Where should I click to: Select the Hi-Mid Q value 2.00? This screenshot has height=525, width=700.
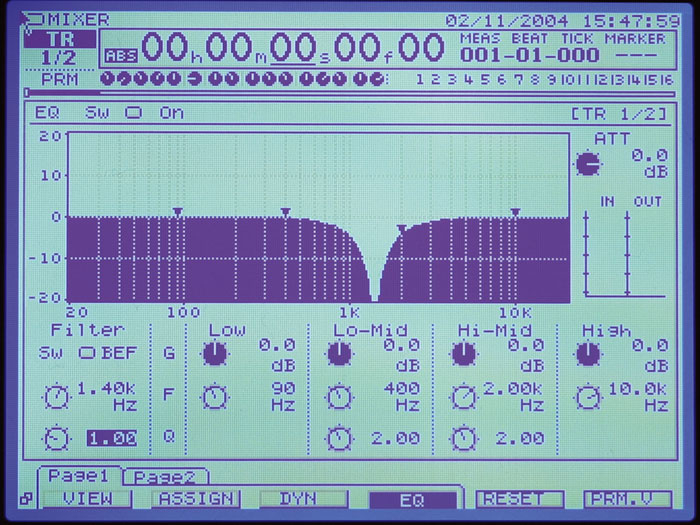pyautogui.click(x=520, y=438)
